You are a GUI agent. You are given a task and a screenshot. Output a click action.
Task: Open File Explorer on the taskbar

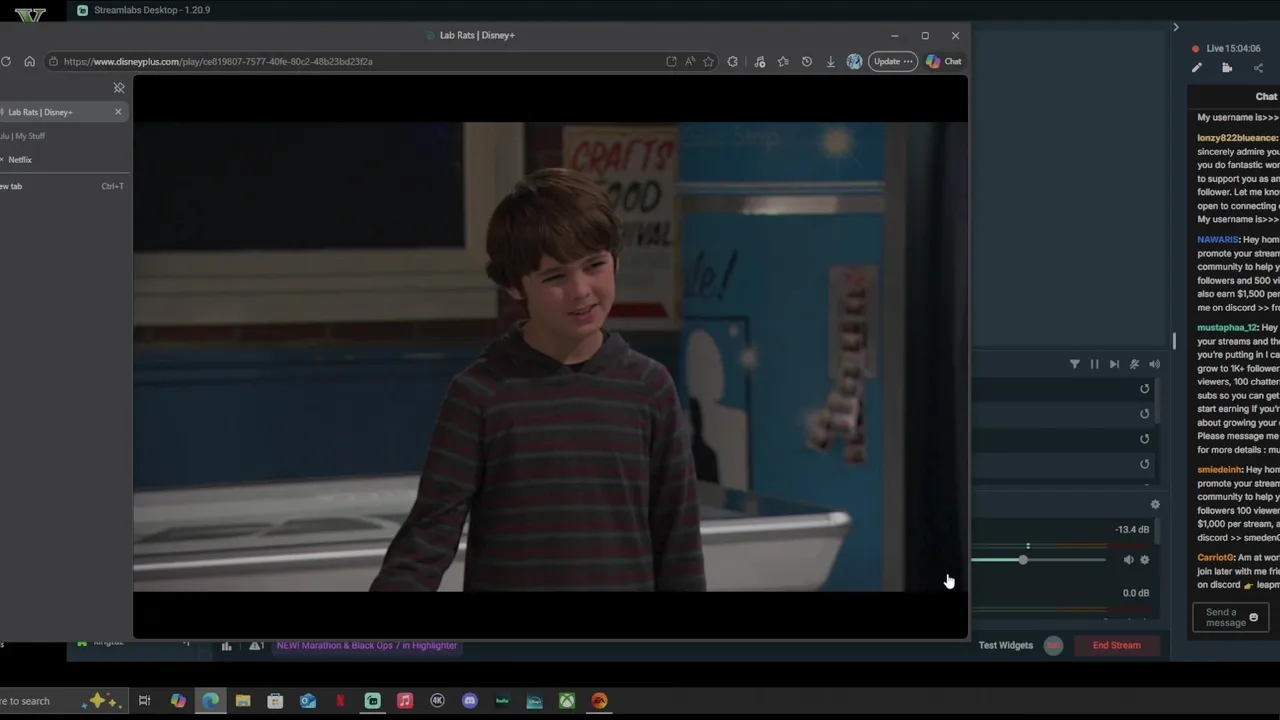[x=243, y=701]
